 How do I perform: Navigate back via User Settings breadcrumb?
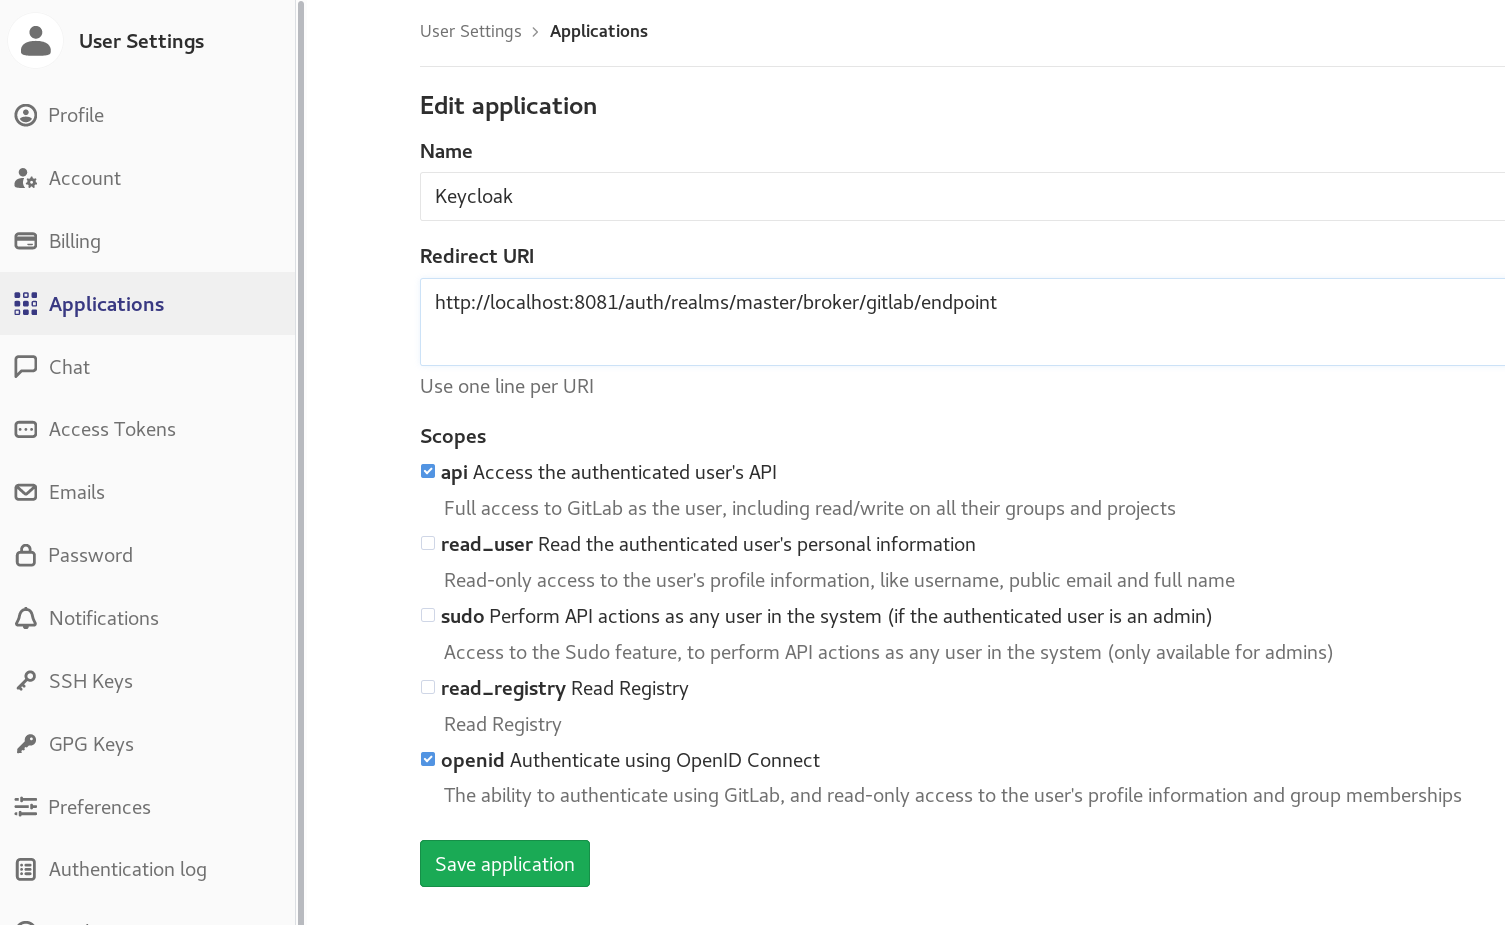point(470,31)
